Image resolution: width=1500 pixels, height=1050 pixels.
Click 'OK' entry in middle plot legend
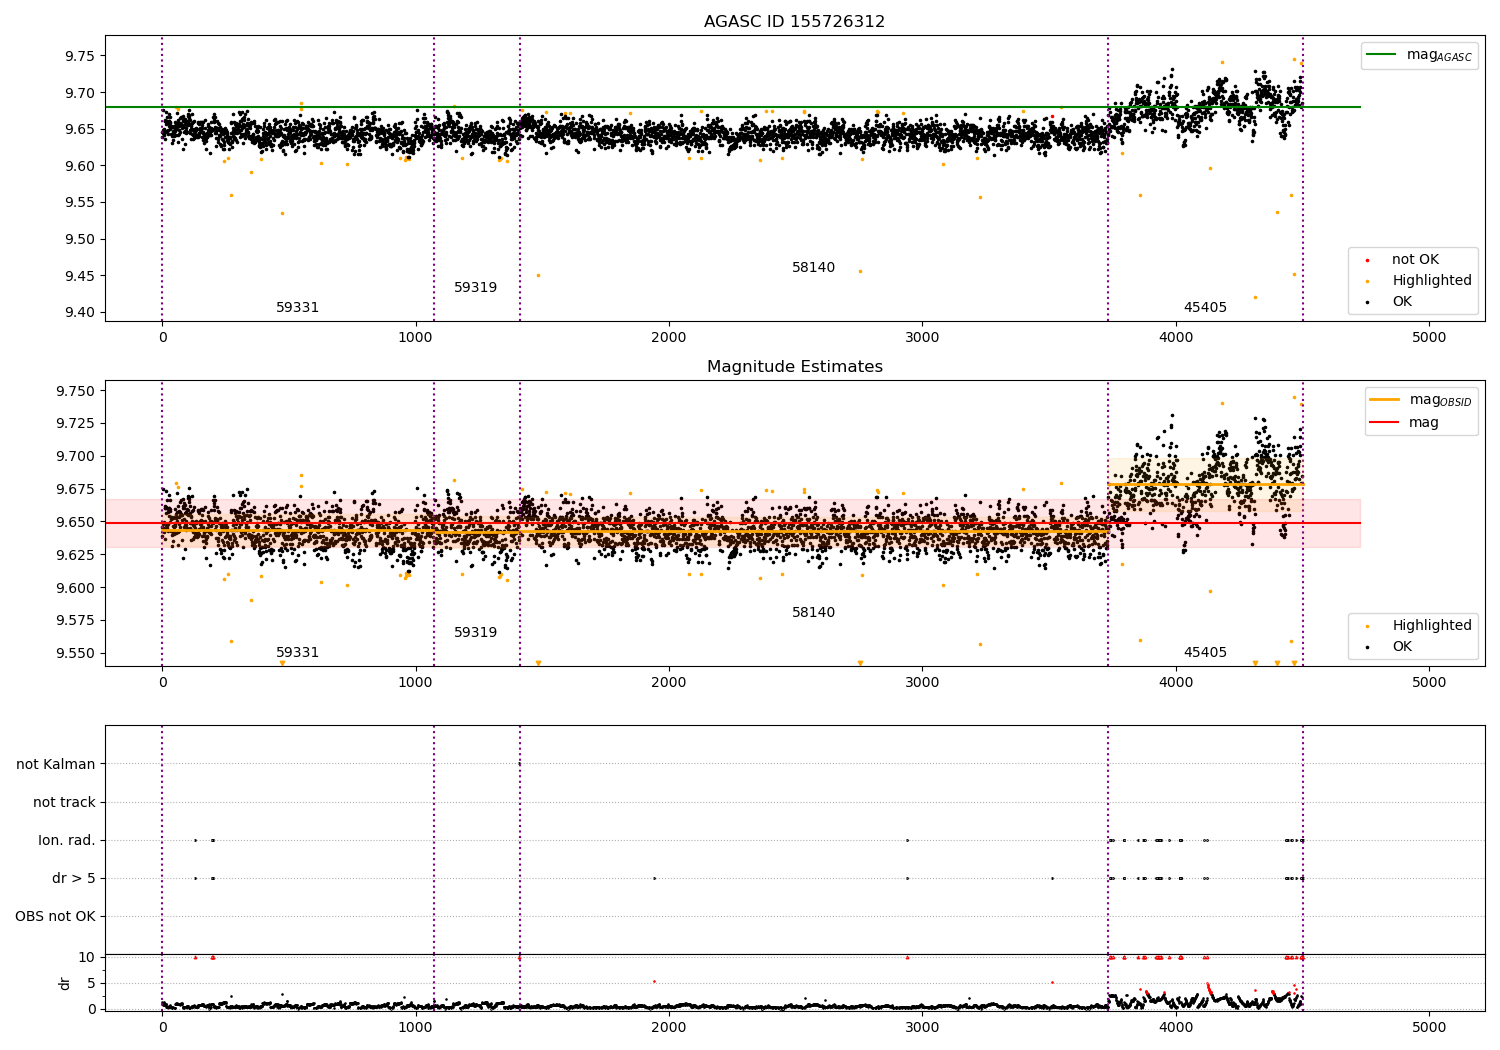pos(1387,647)
